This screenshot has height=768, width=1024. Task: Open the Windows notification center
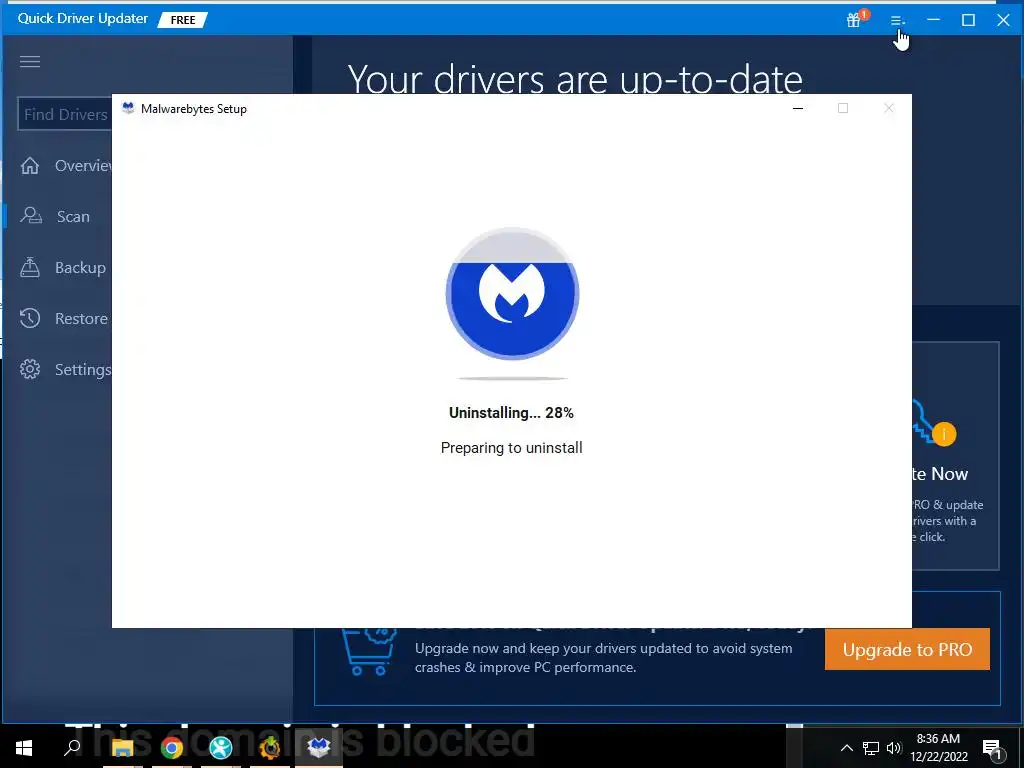[992, 748]
